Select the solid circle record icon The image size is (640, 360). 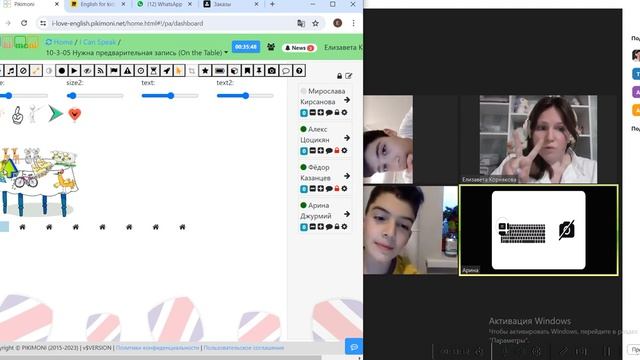(62, 71)
